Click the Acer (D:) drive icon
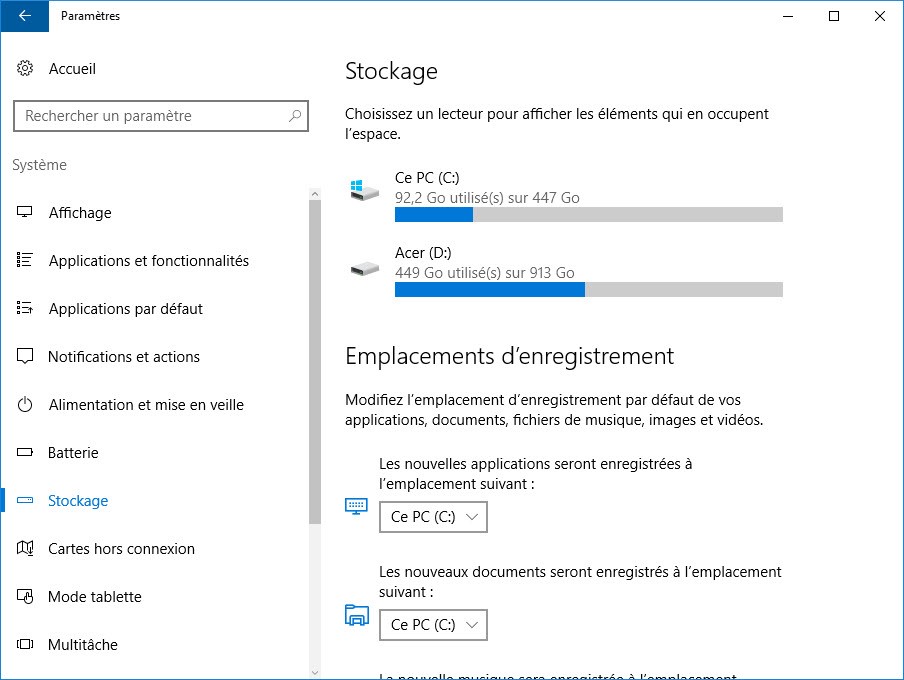The image size is (904, 680). 364,269
